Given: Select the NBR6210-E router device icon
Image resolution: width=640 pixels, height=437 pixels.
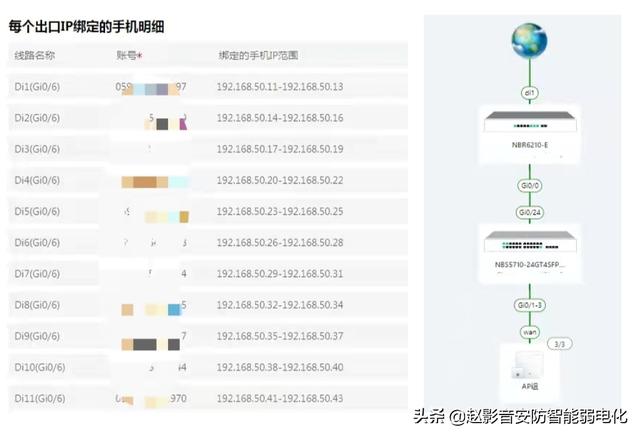Looking at the screenshot, I should tap(530, 122).
